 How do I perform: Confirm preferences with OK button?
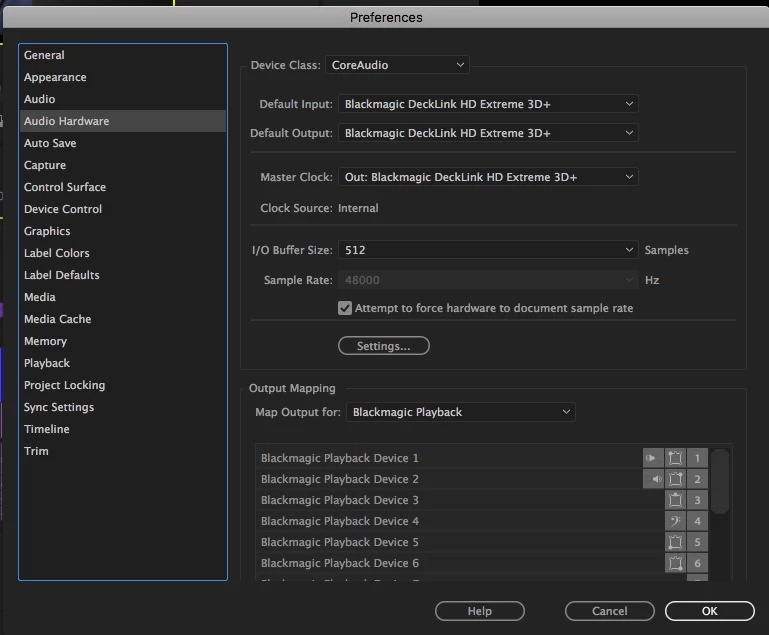pos(710,611)
